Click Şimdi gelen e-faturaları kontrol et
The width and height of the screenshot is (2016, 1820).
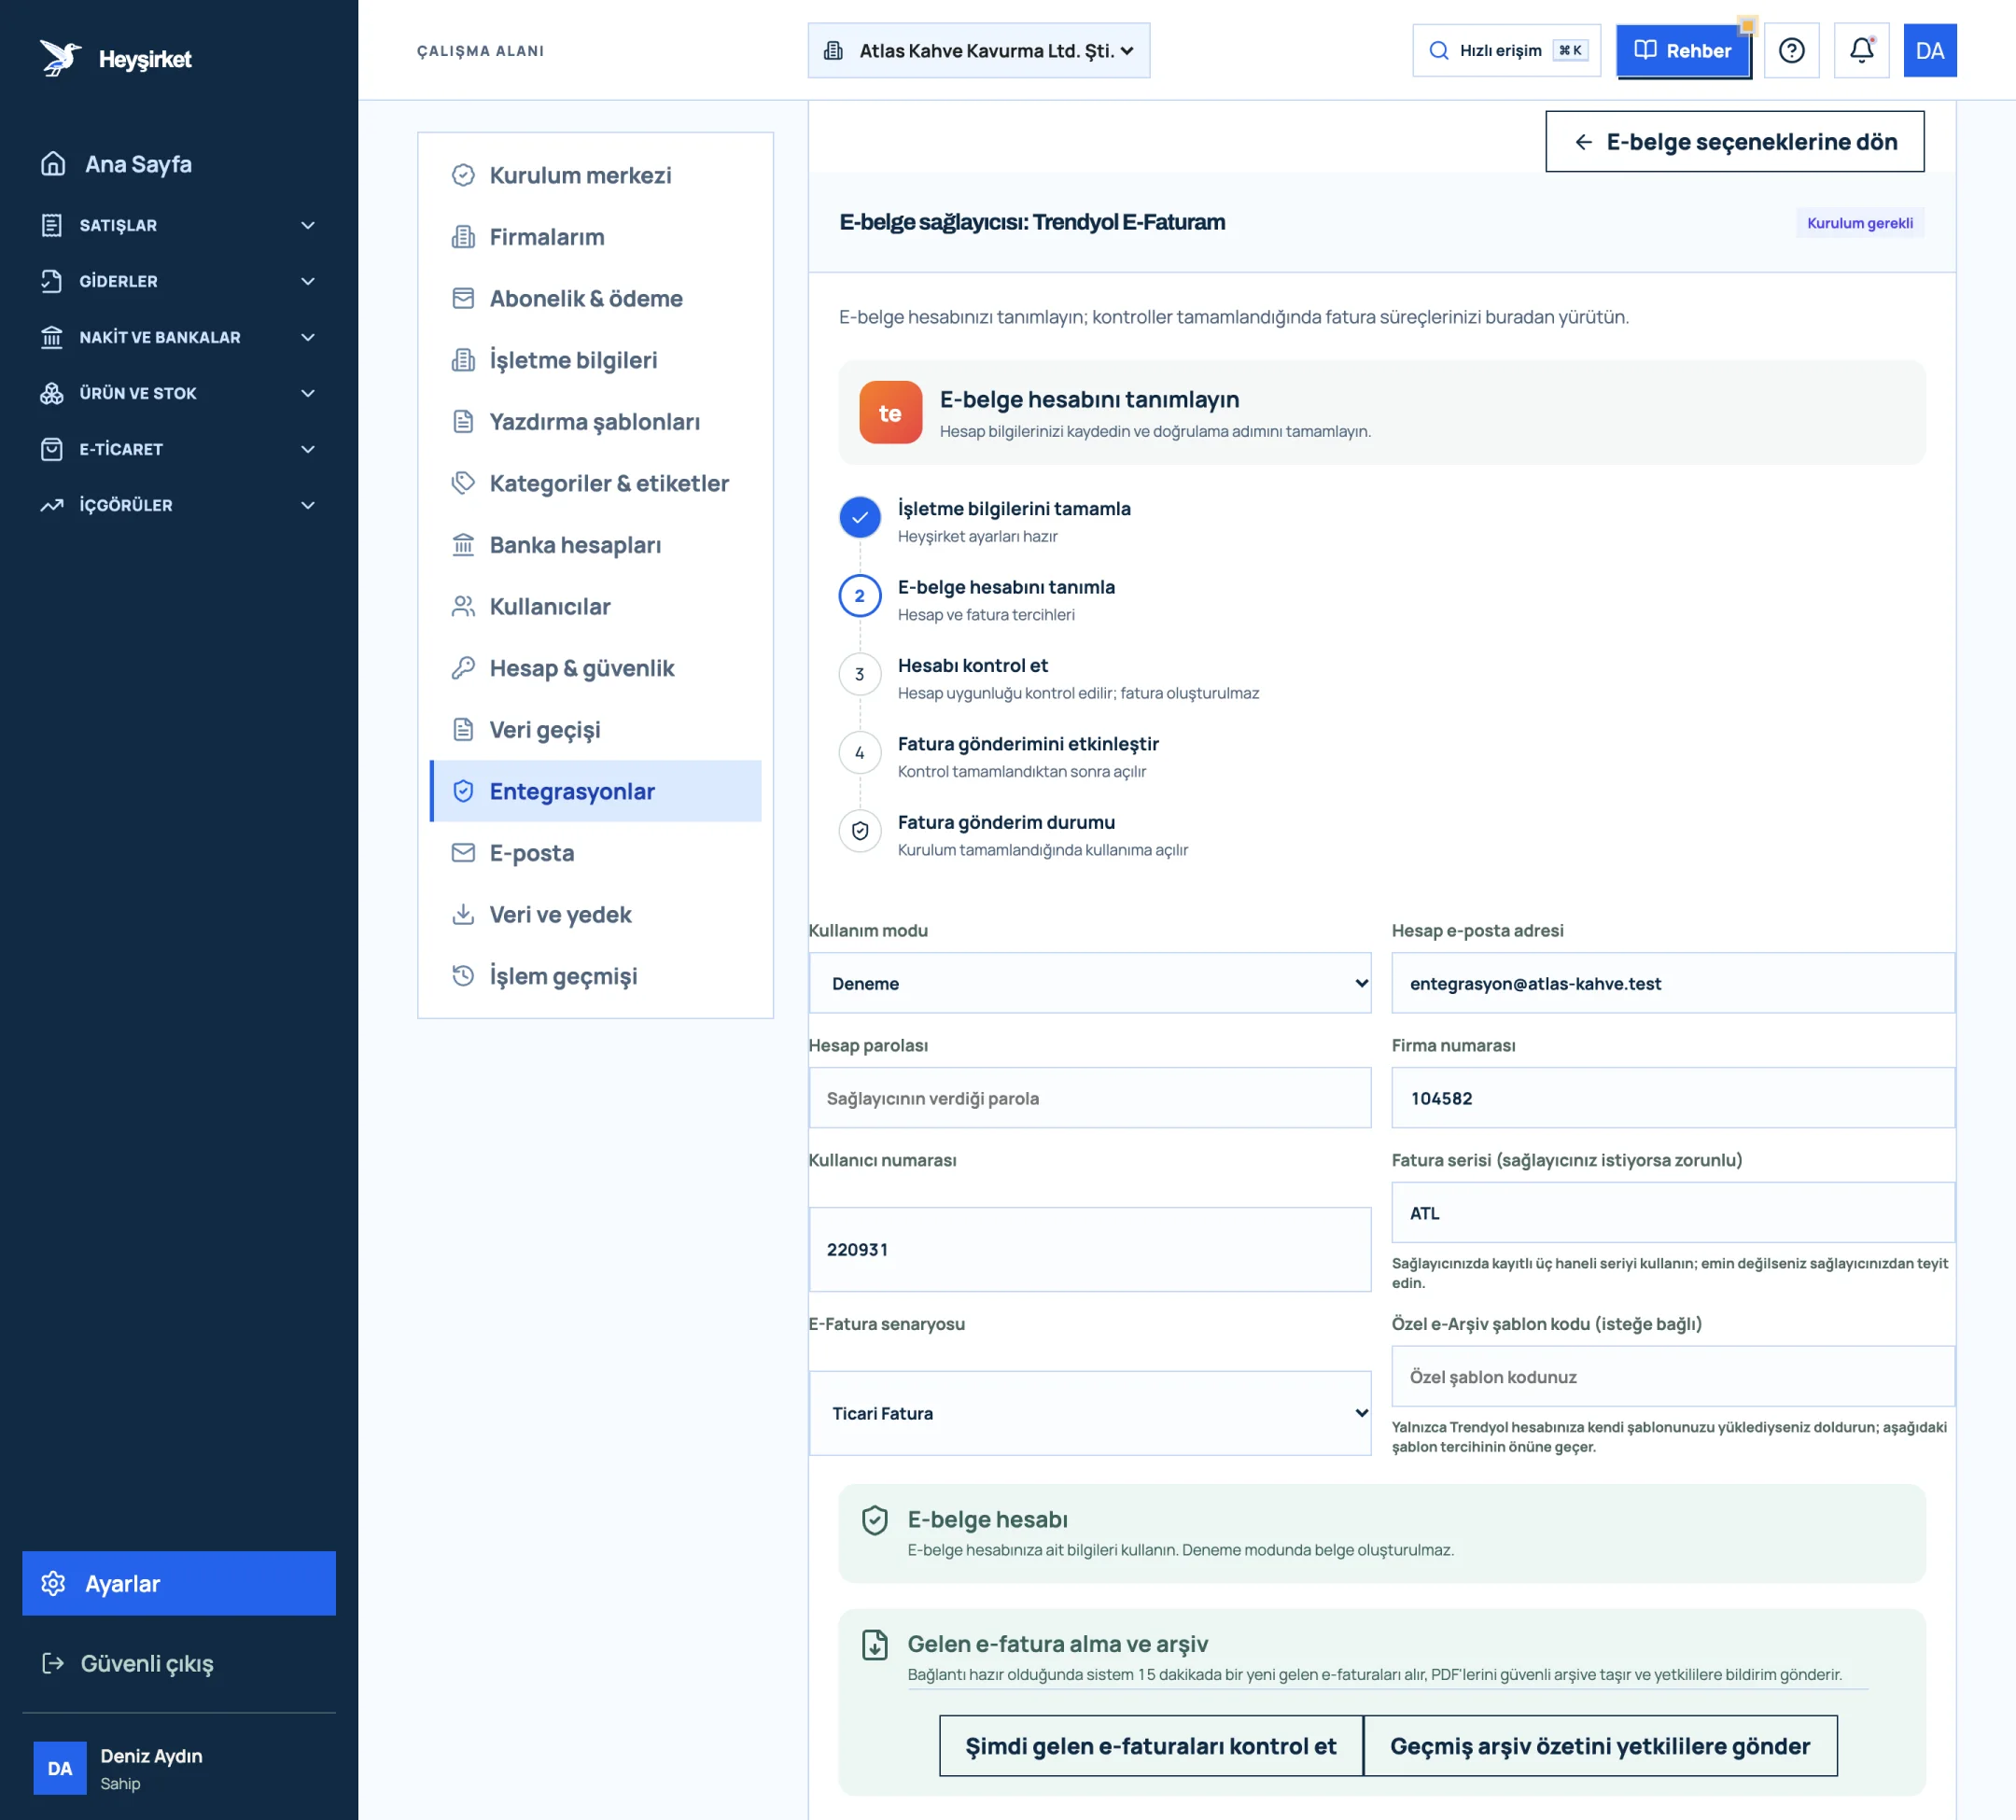pos(1151,1746)
